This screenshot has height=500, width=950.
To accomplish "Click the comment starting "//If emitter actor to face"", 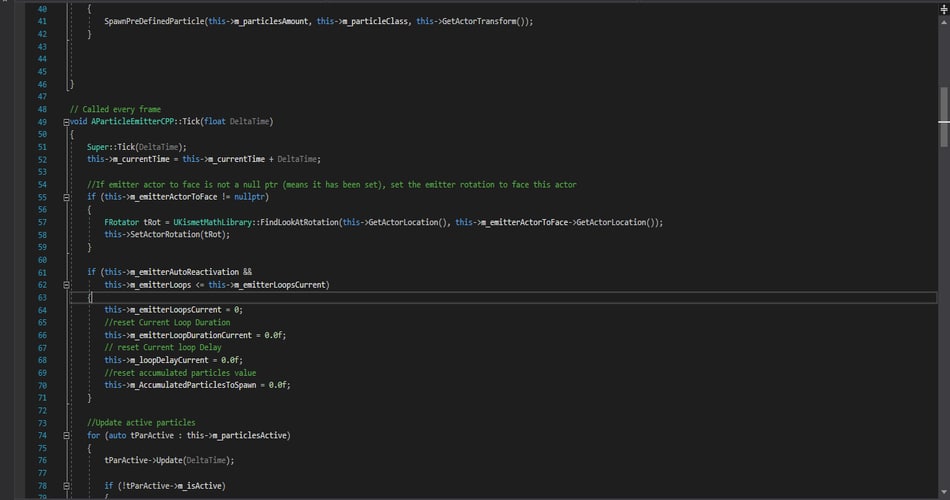I will 331,184.
